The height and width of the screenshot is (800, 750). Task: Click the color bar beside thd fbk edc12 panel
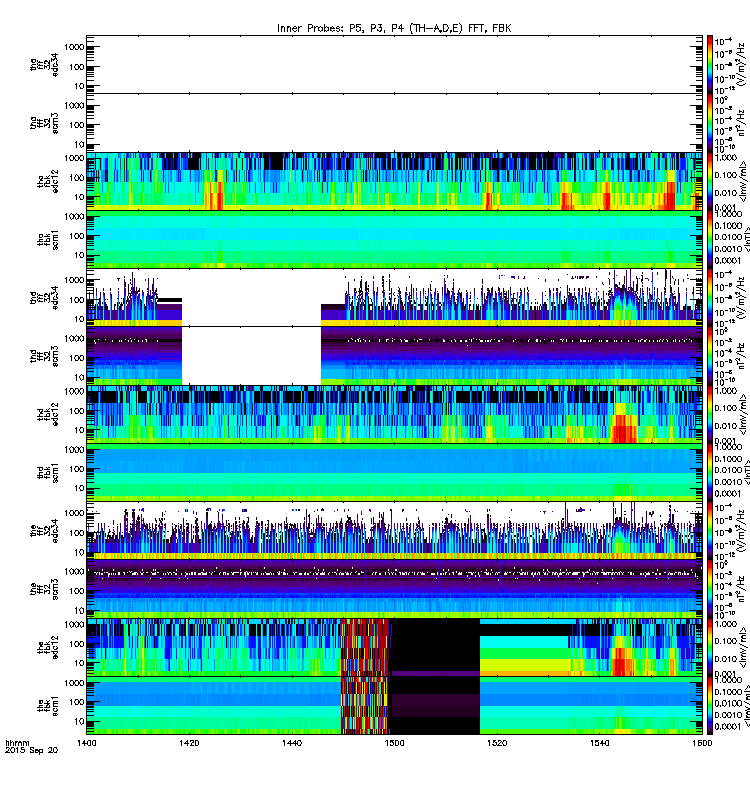click(x=710, y=414)
